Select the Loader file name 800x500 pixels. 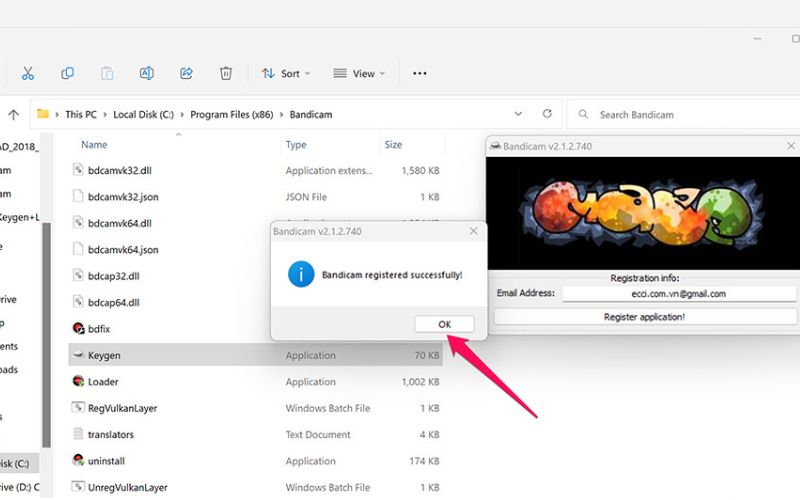tap(103, 382)
